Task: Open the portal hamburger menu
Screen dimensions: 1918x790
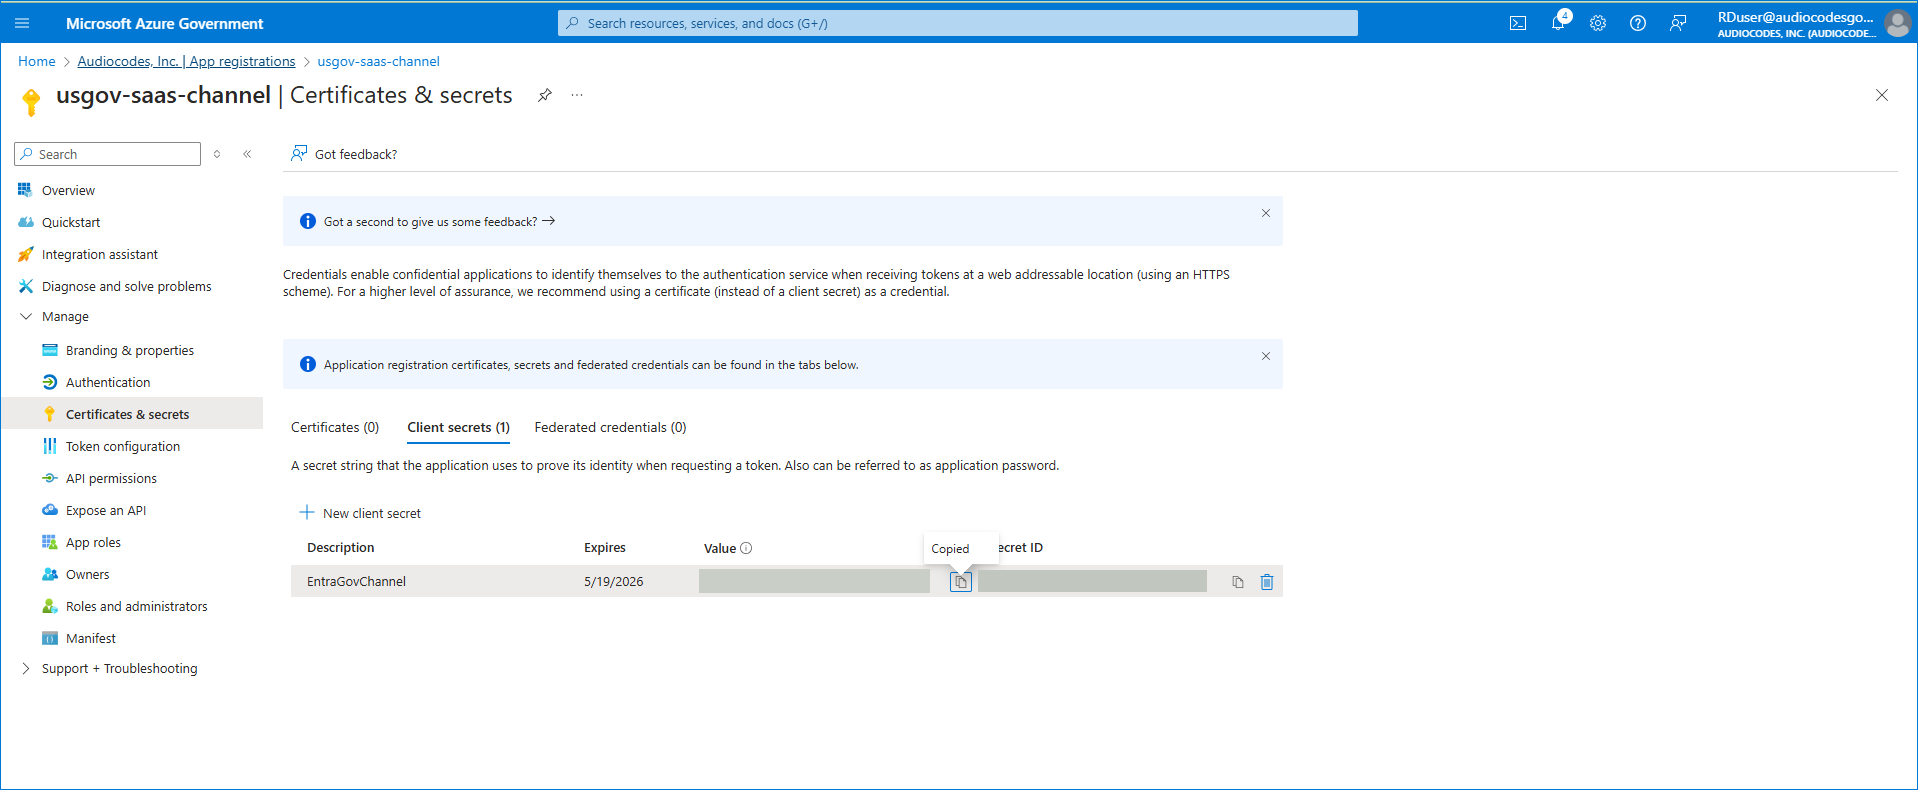Action: (x=22, y=23)
